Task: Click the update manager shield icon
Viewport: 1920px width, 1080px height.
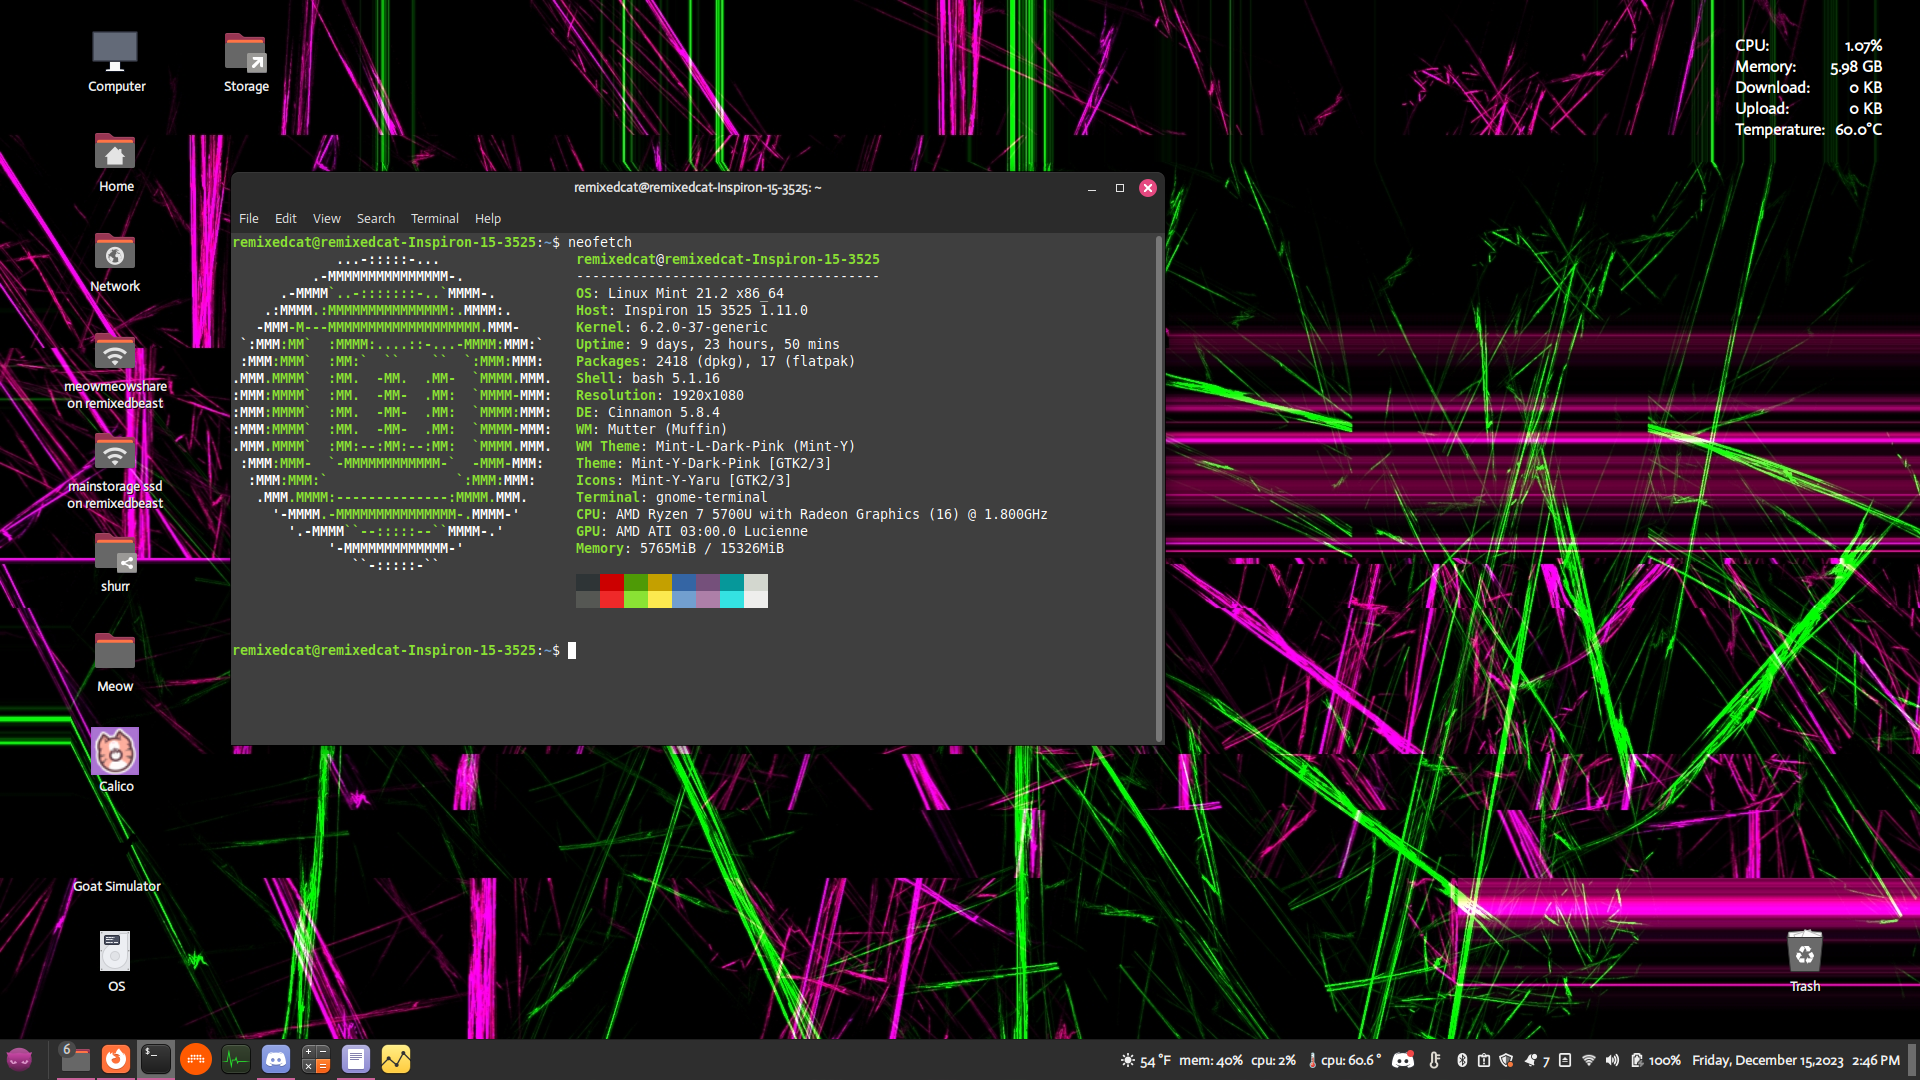Action: coord(1507,1060)
